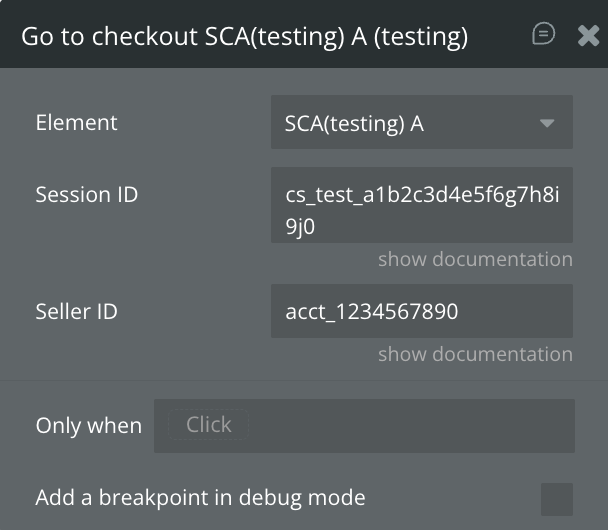Show documentation for Seller ID
This screenshot has width=608, height=530.
(x=475, y=354)
